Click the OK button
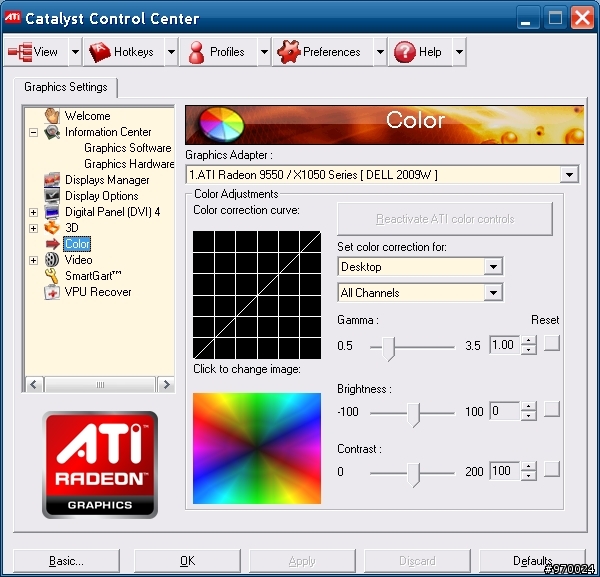Viewport: 600px width, 577px height. (187, 561)
